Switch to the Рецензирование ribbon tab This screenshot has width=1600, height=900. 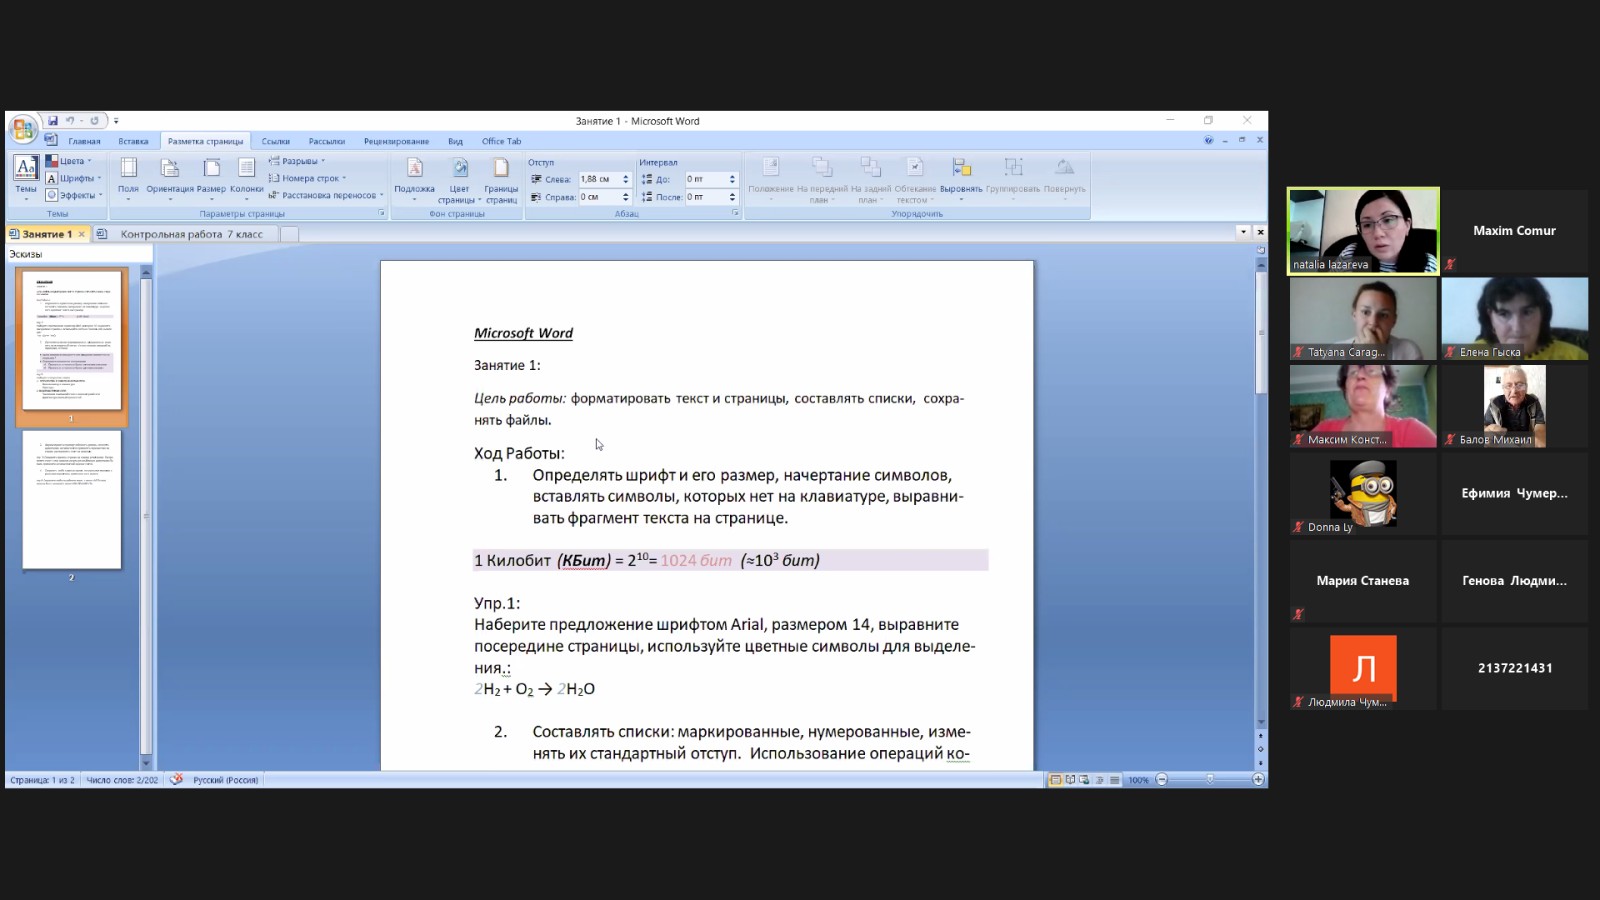pyautogui.click(x=396, y=141)
